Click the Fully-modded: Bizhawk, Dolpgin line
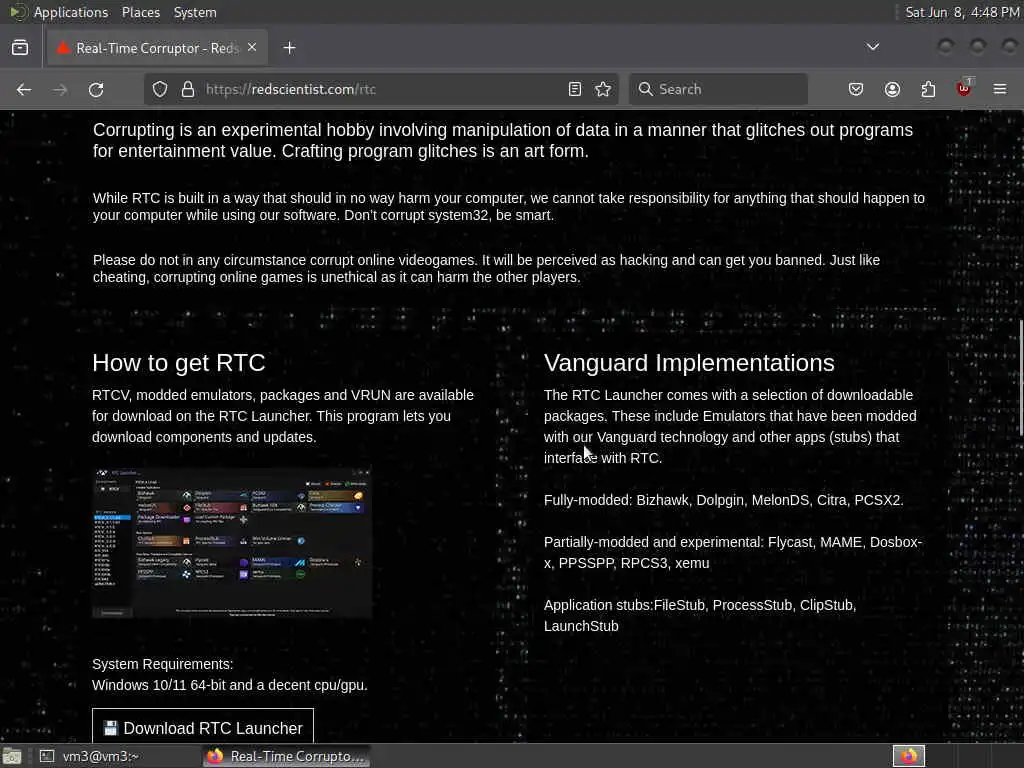The image size is (1024, 768). [724, 500]
